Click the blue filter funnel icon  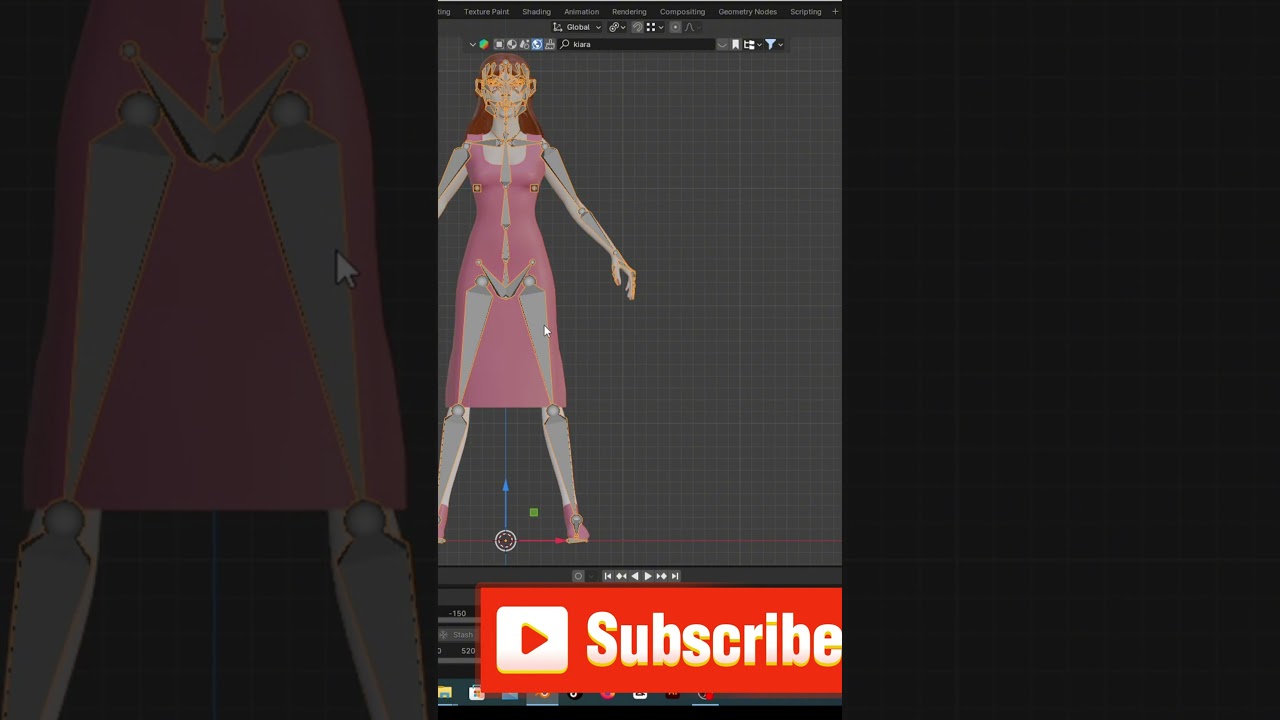[x=770, y=44]
